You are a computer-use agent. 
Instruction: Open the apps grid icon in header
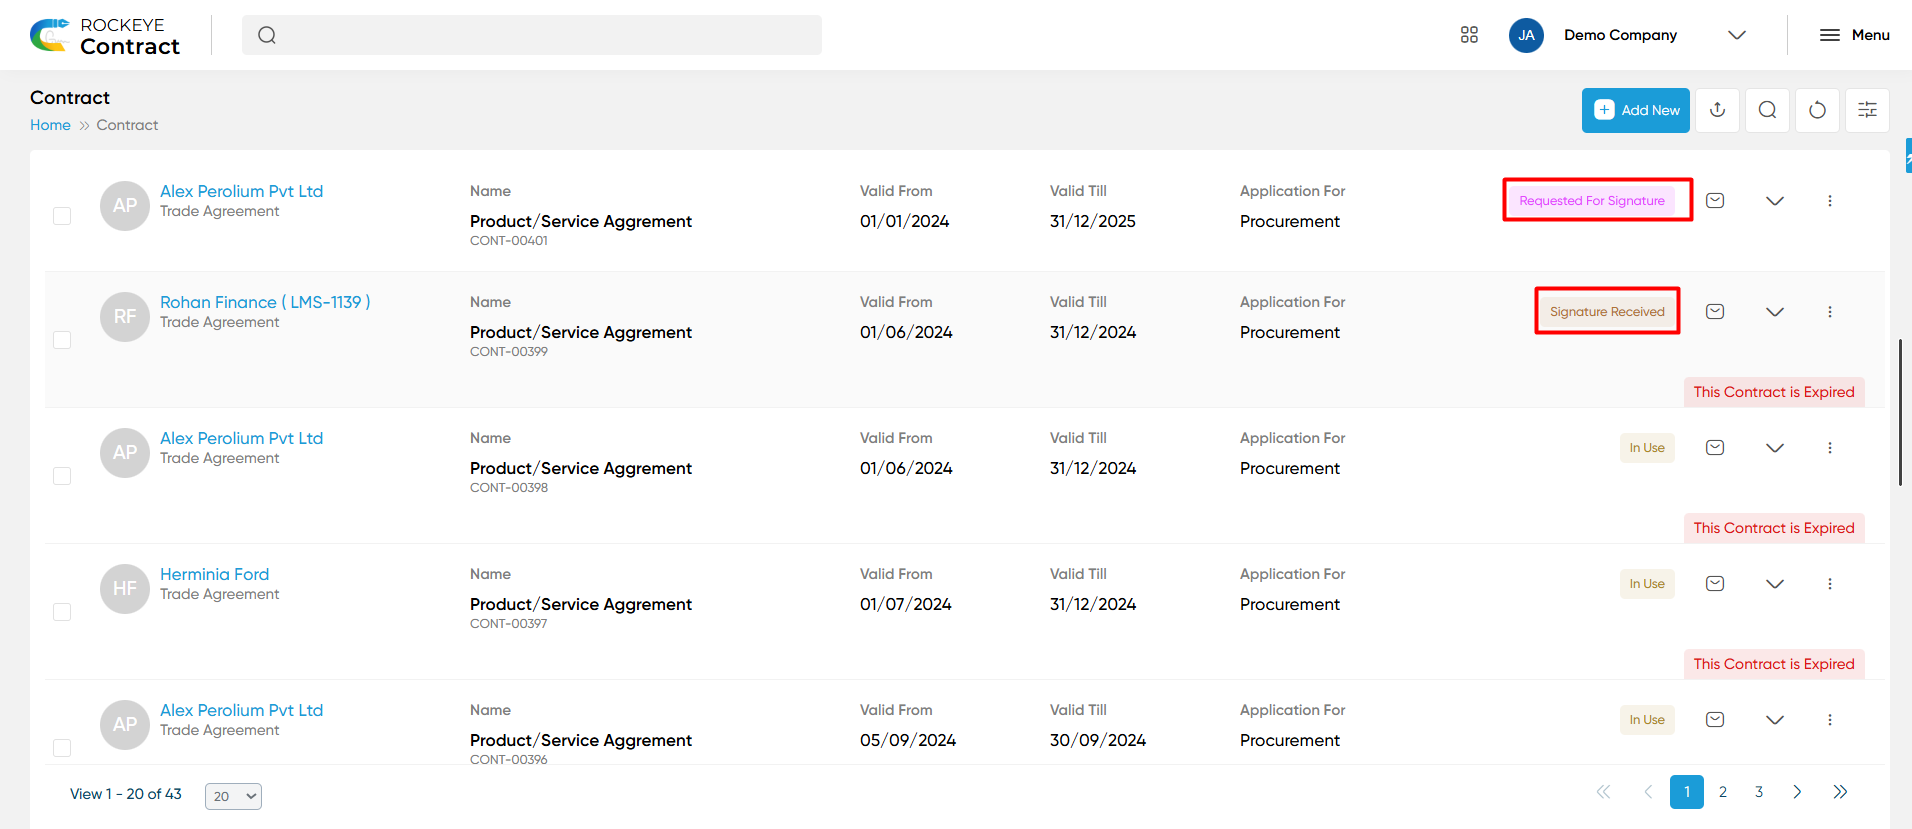point(1469,35)
